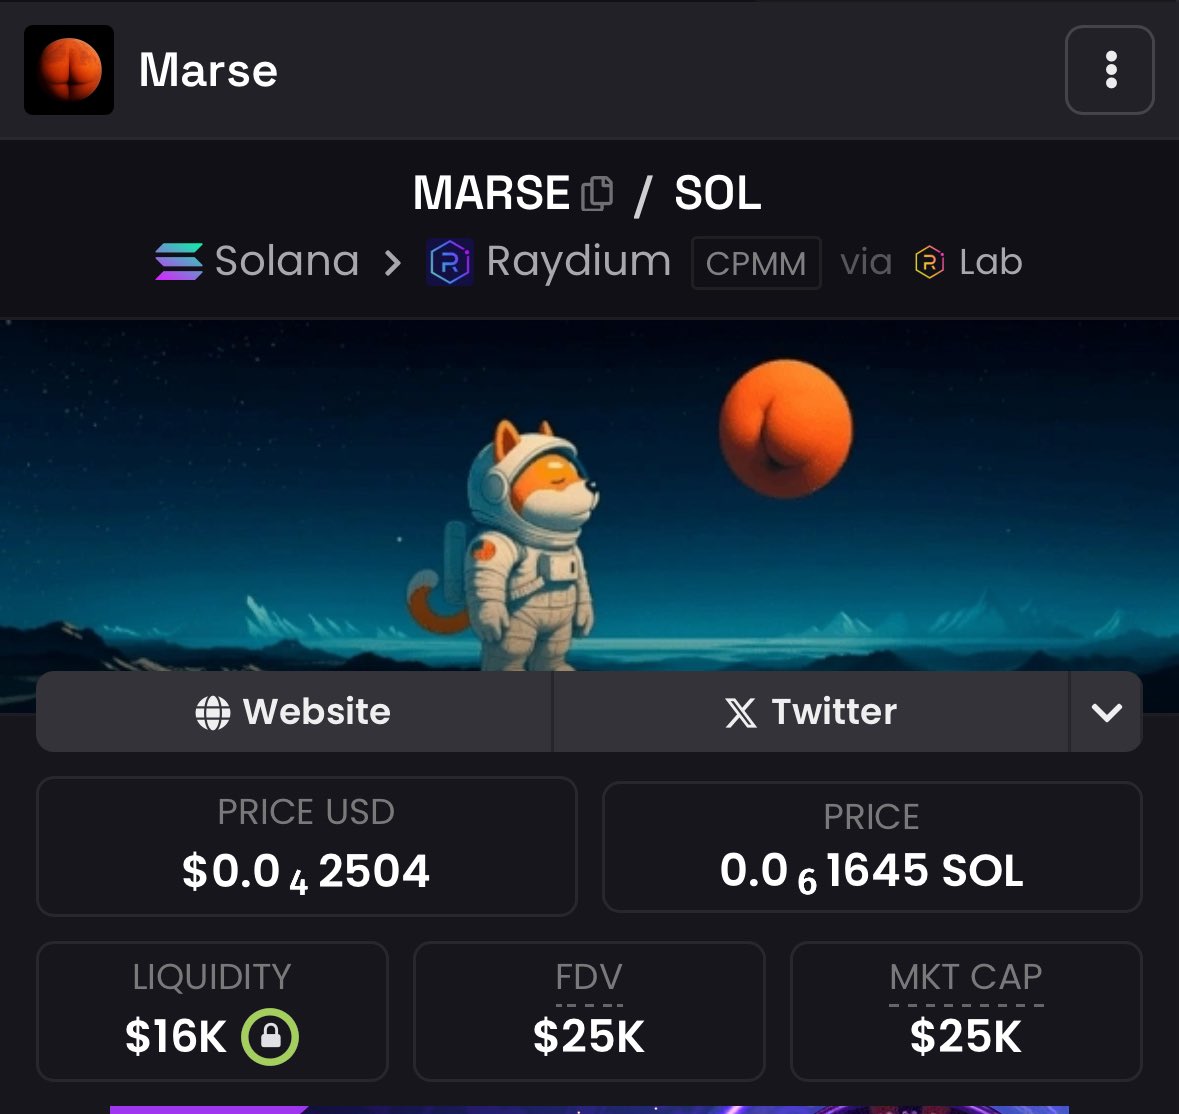
Task: Click the CPMM pool type badge
Action: (x=756, y=263)
